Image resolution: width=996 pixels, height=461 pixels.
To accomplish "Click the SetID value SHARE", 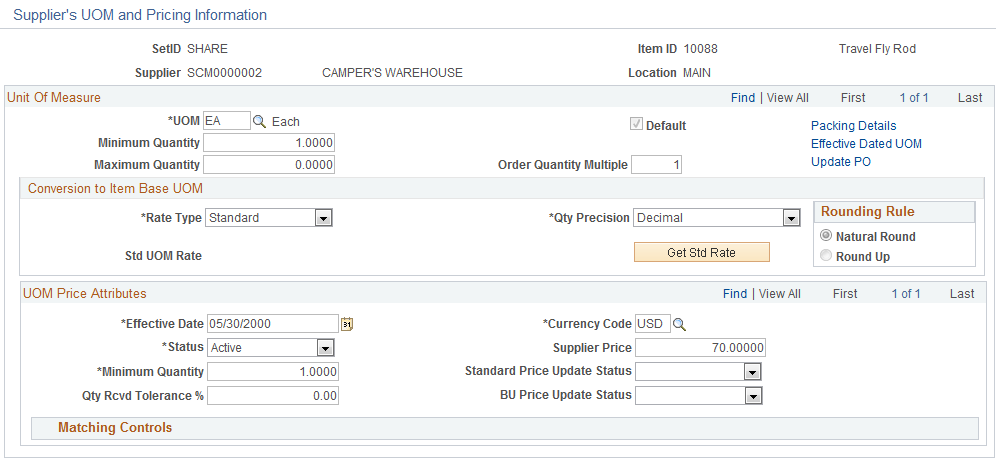I will [x=207, y=49].
